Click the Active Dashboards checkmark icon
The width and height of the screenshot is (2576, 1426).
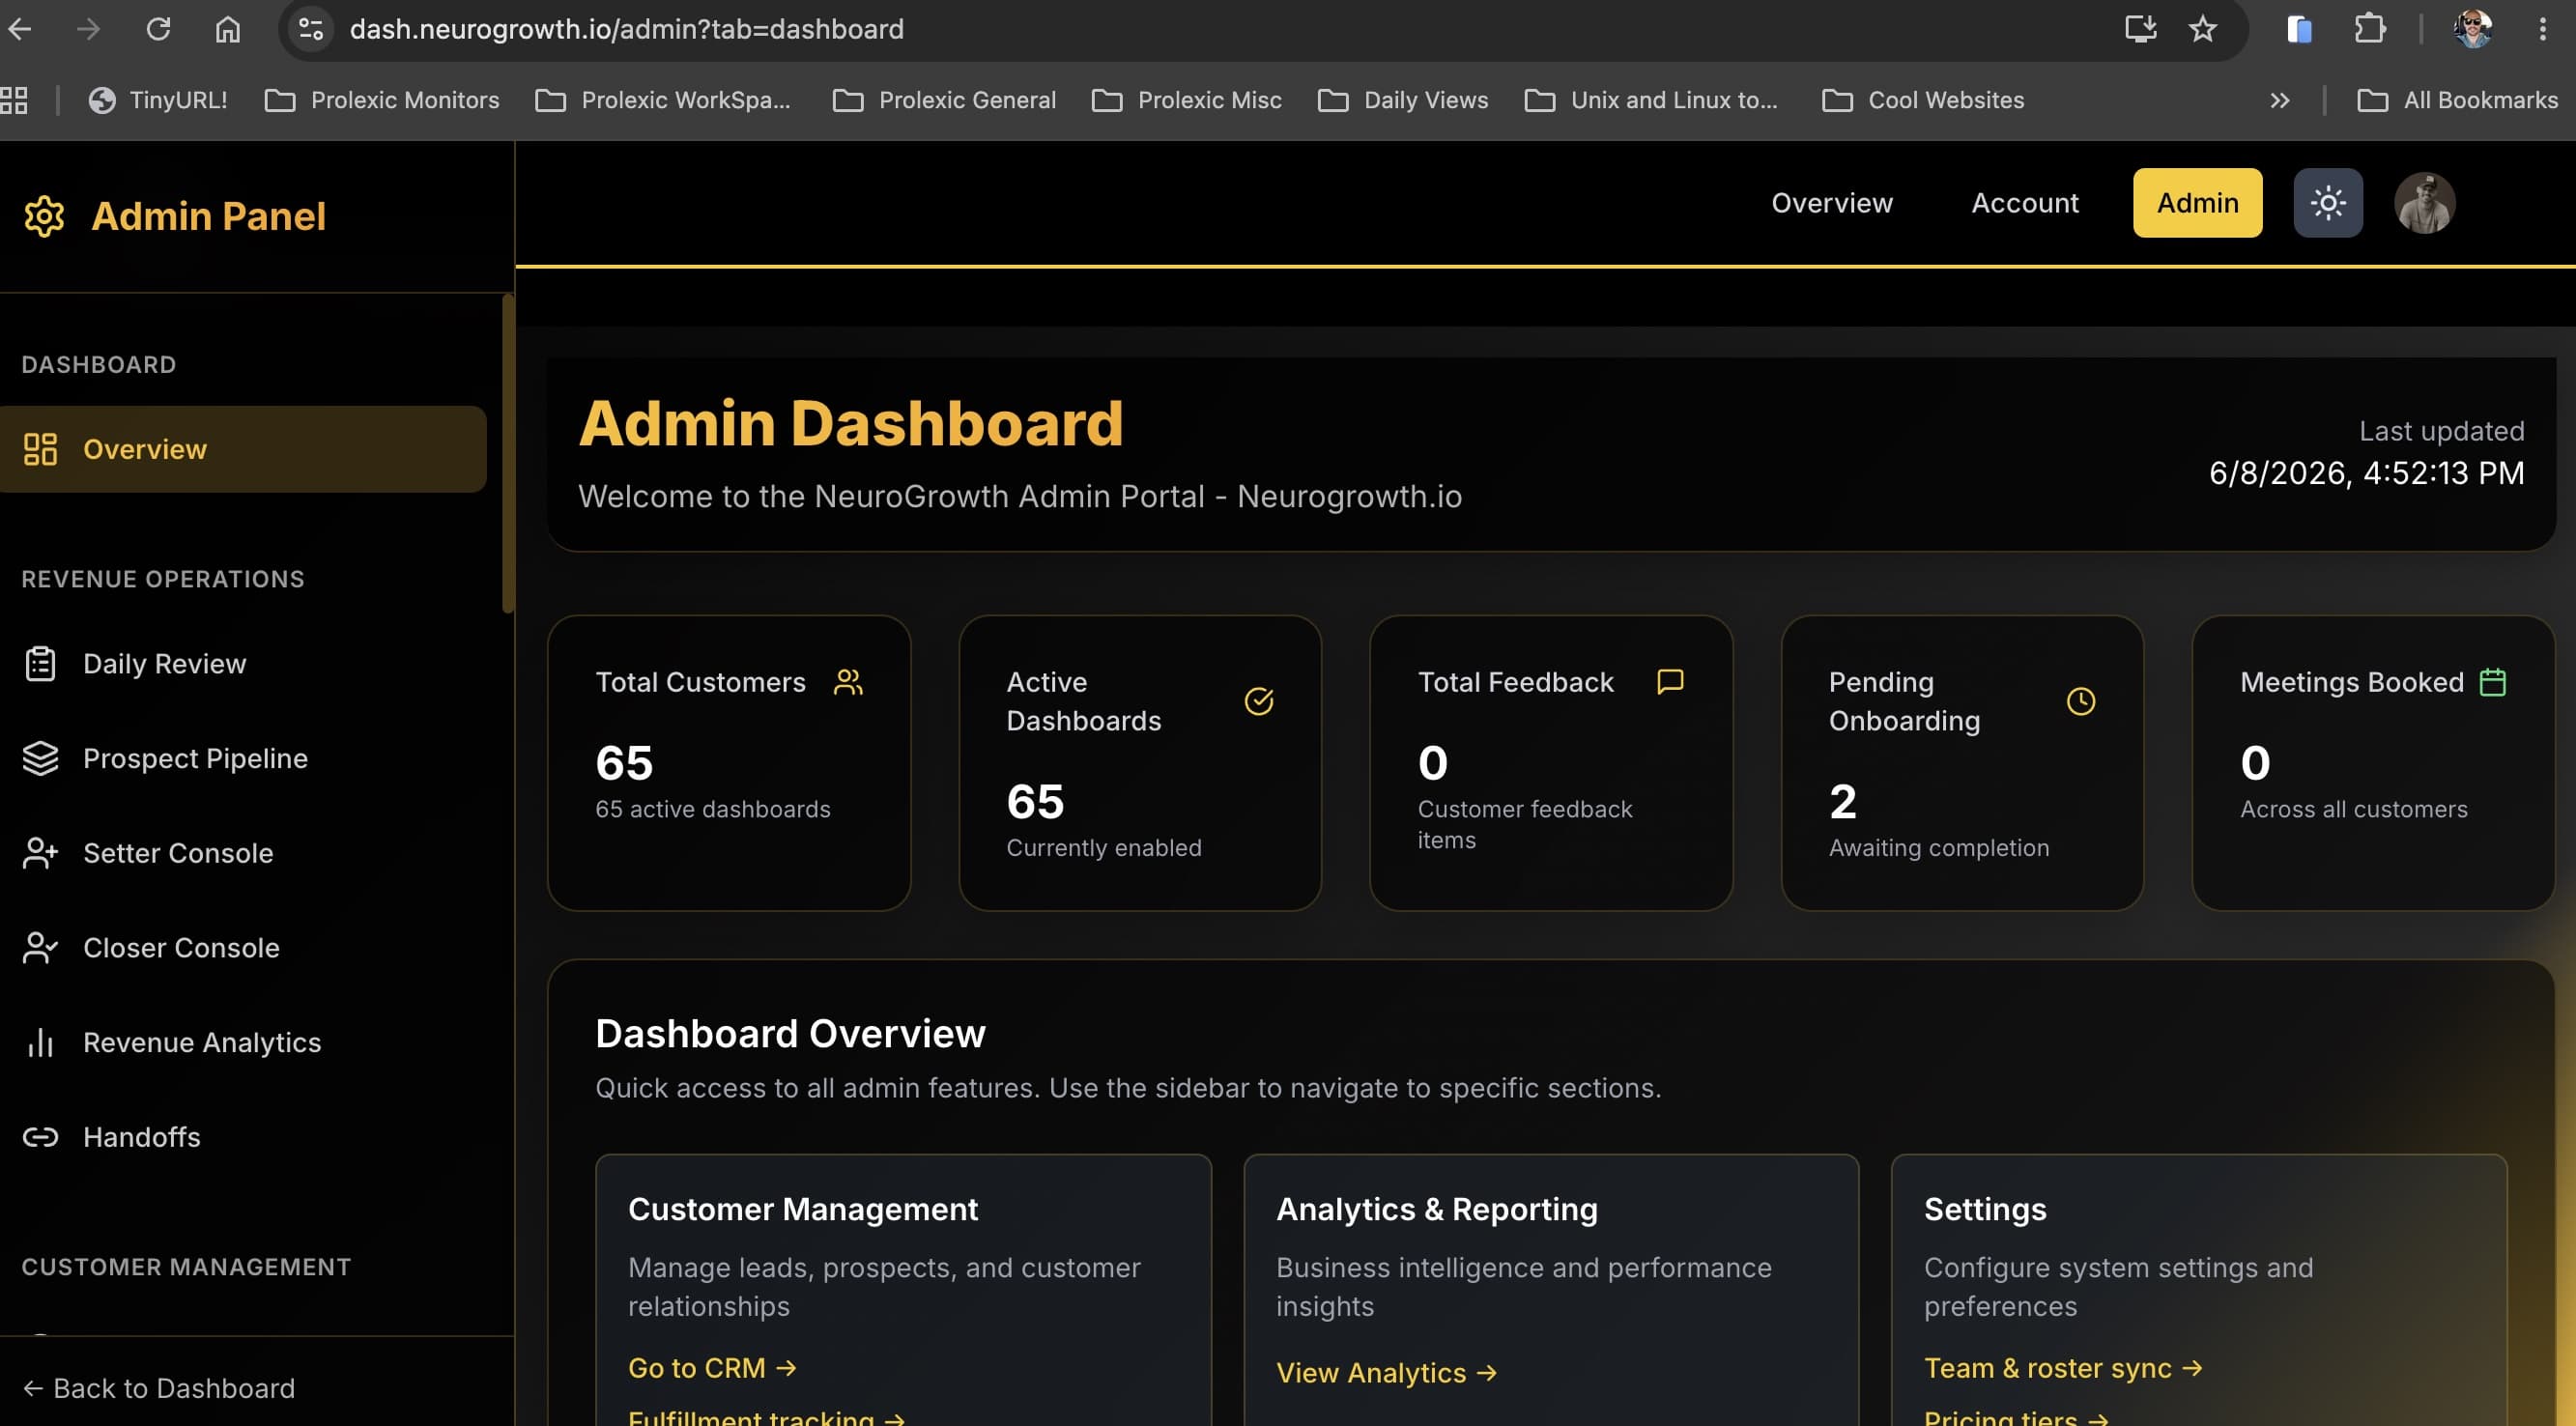click(x=1258, y=701)
